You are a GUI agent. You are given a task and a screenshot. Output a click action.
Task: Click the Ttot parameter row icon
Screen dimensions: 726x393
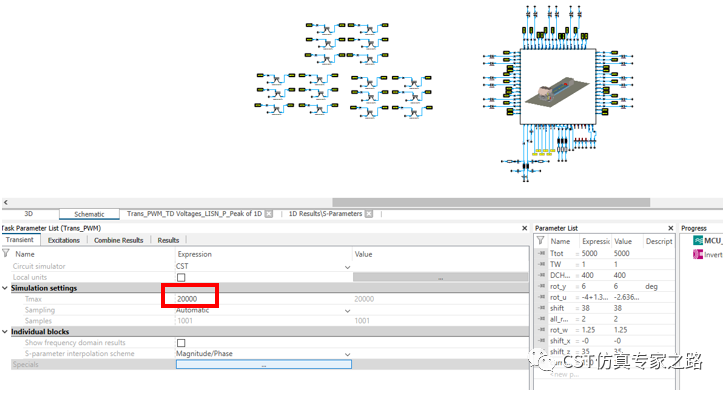pyautogui.click(x=541, y=253)
